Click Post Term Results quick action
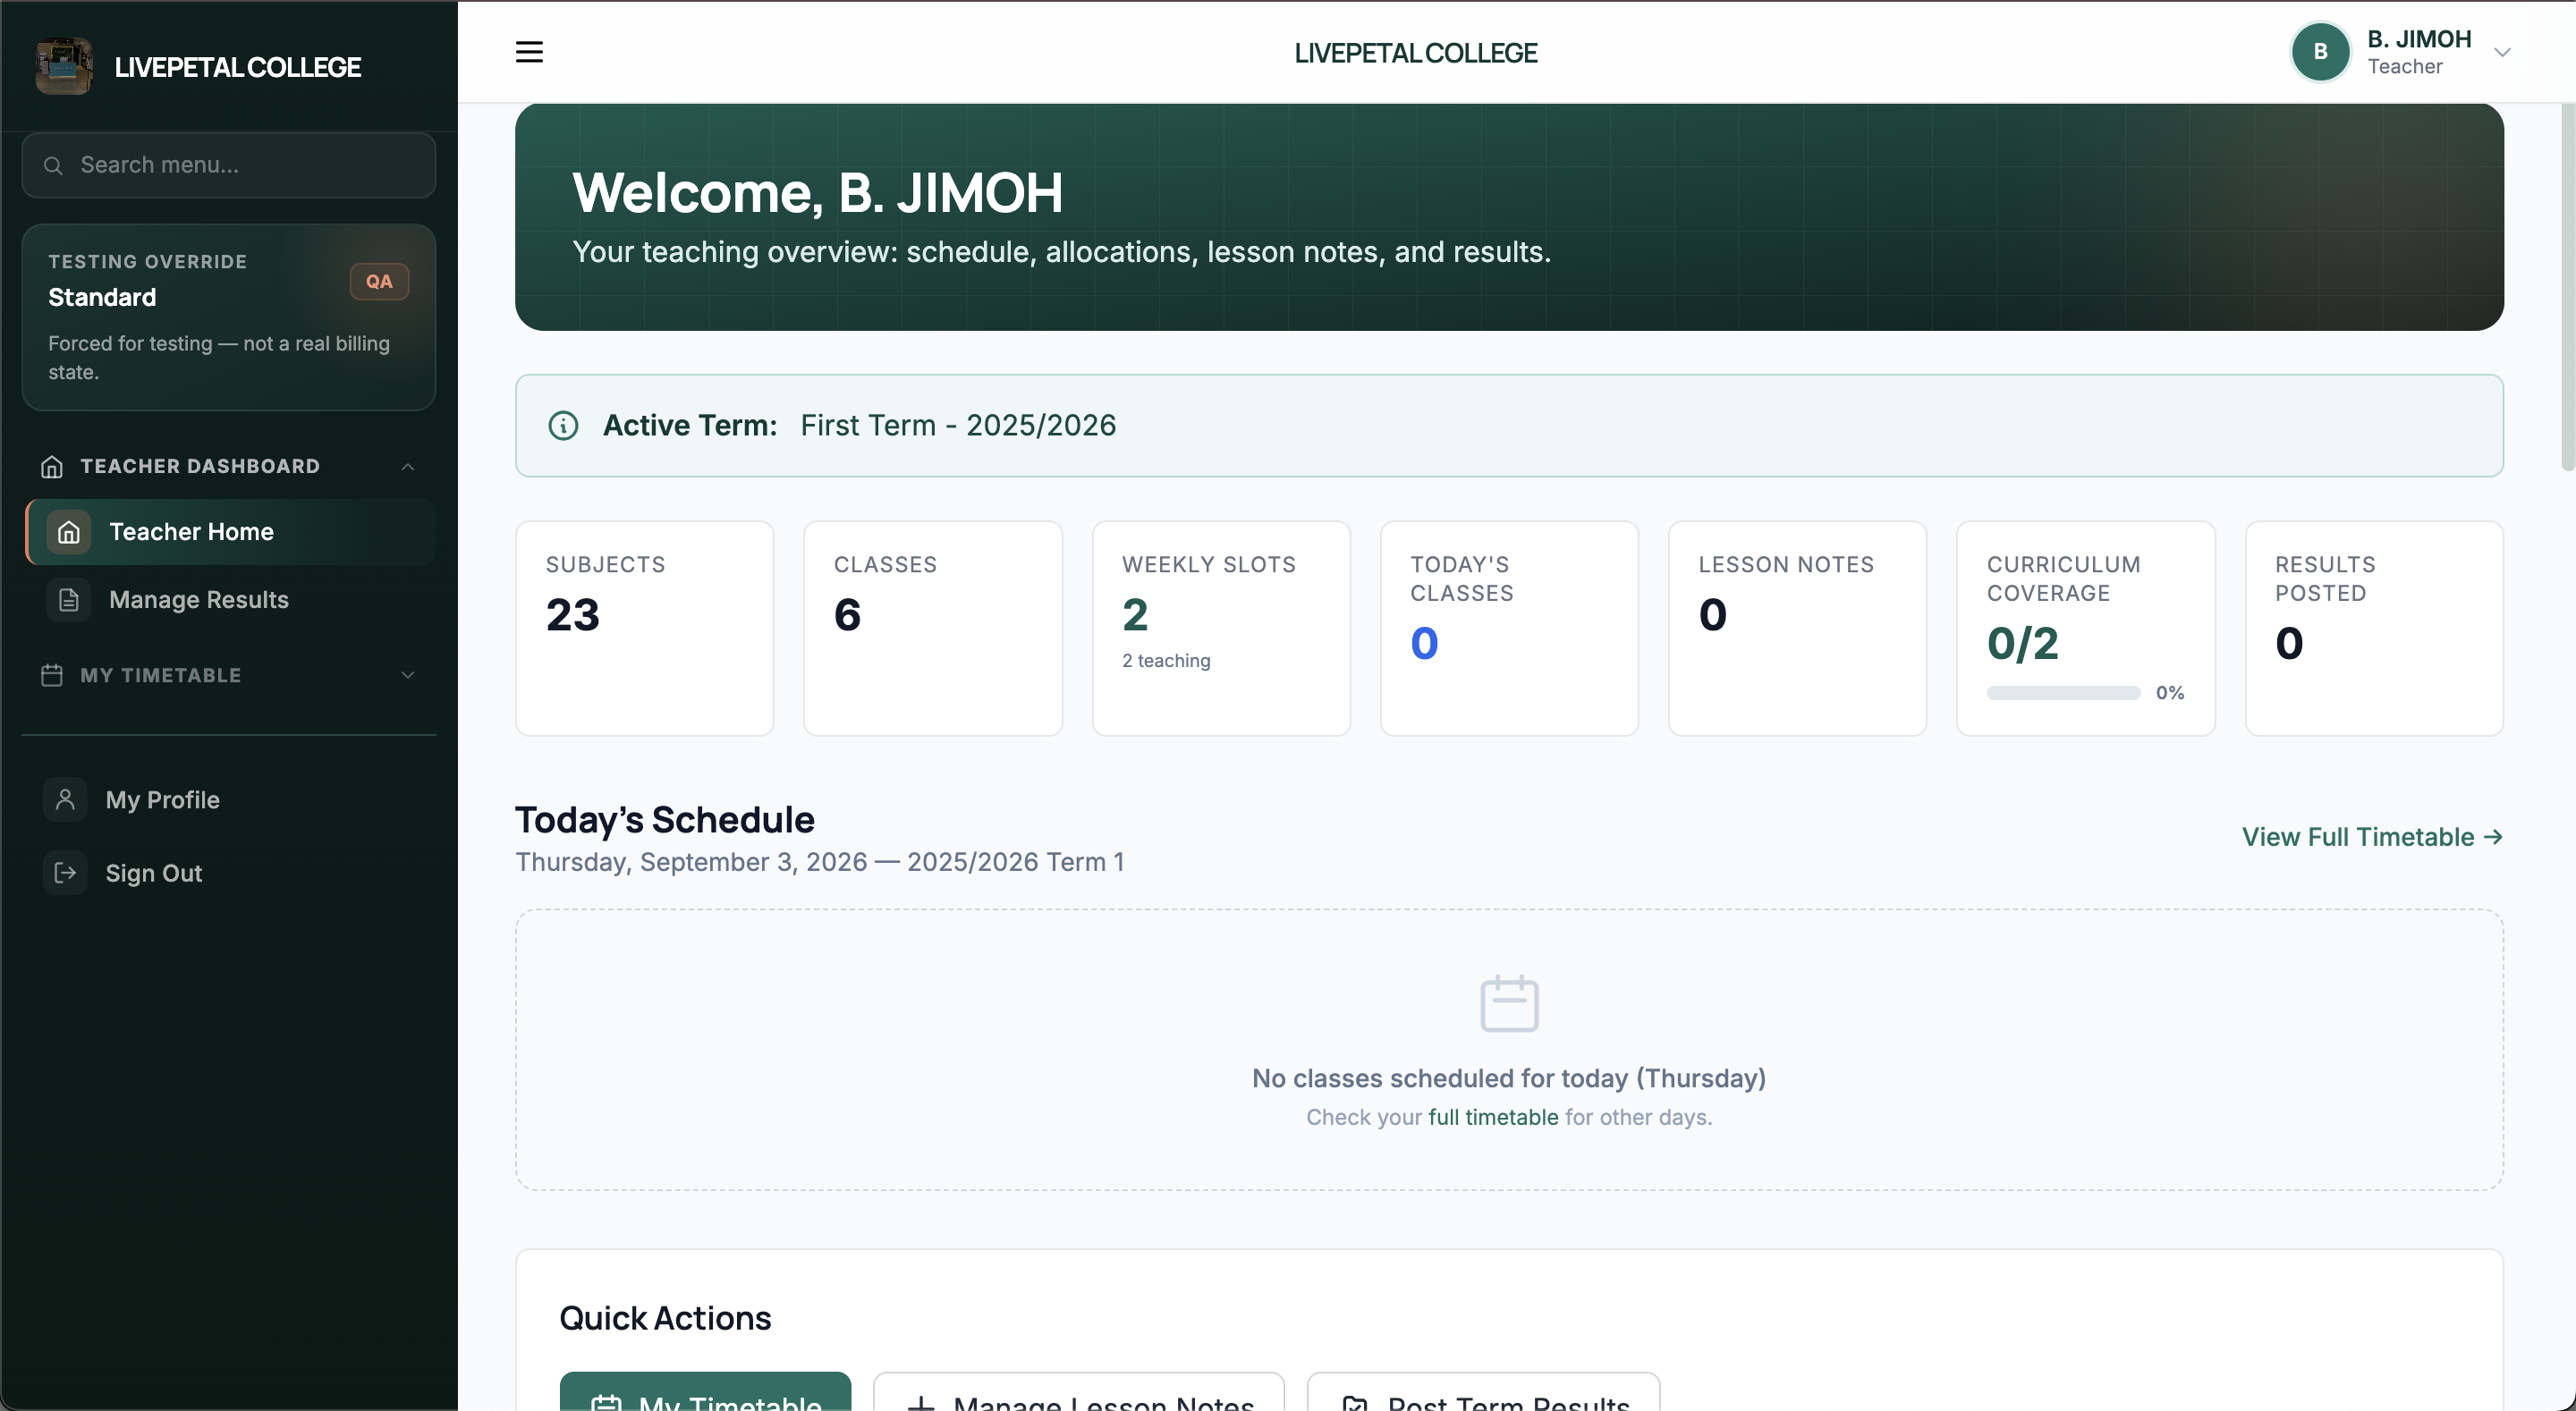 1483,1392
